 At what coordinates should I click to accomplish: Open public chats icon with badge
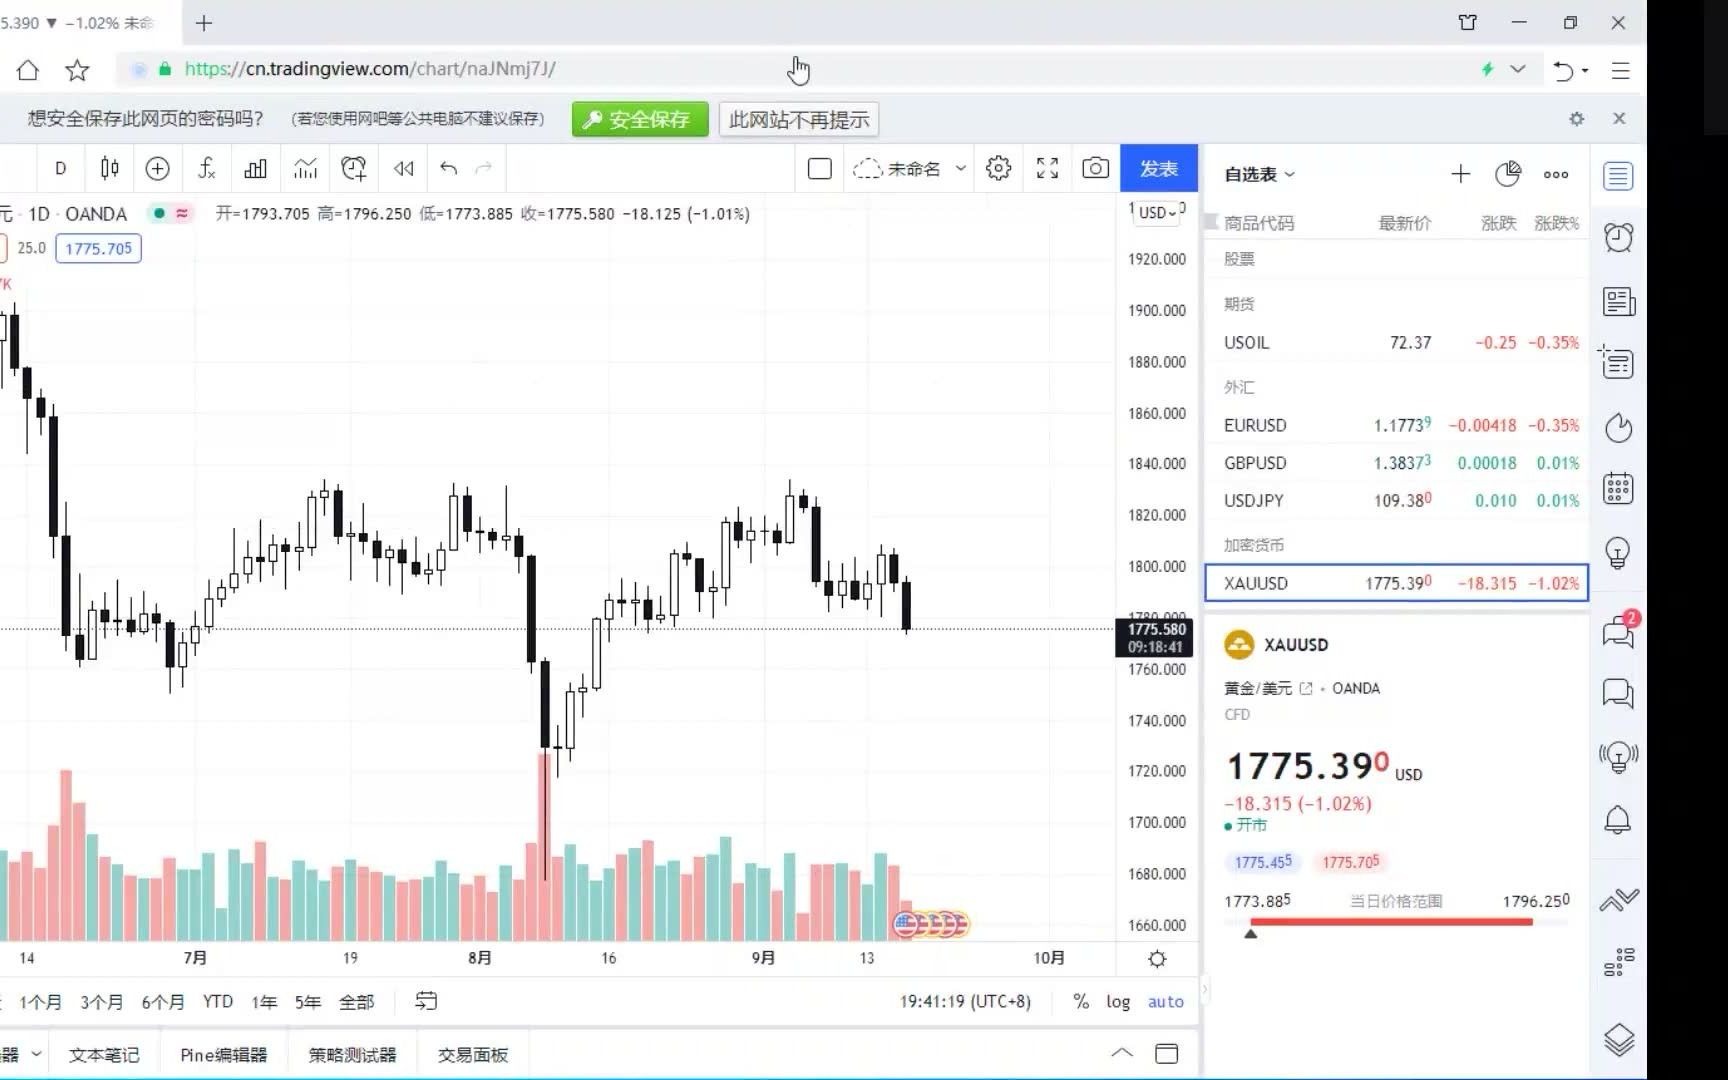tap(1619, 631)
